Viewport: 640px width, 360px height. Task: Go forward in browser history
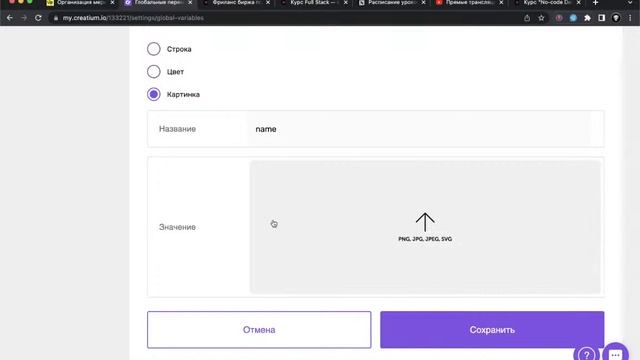pos(24,18)
